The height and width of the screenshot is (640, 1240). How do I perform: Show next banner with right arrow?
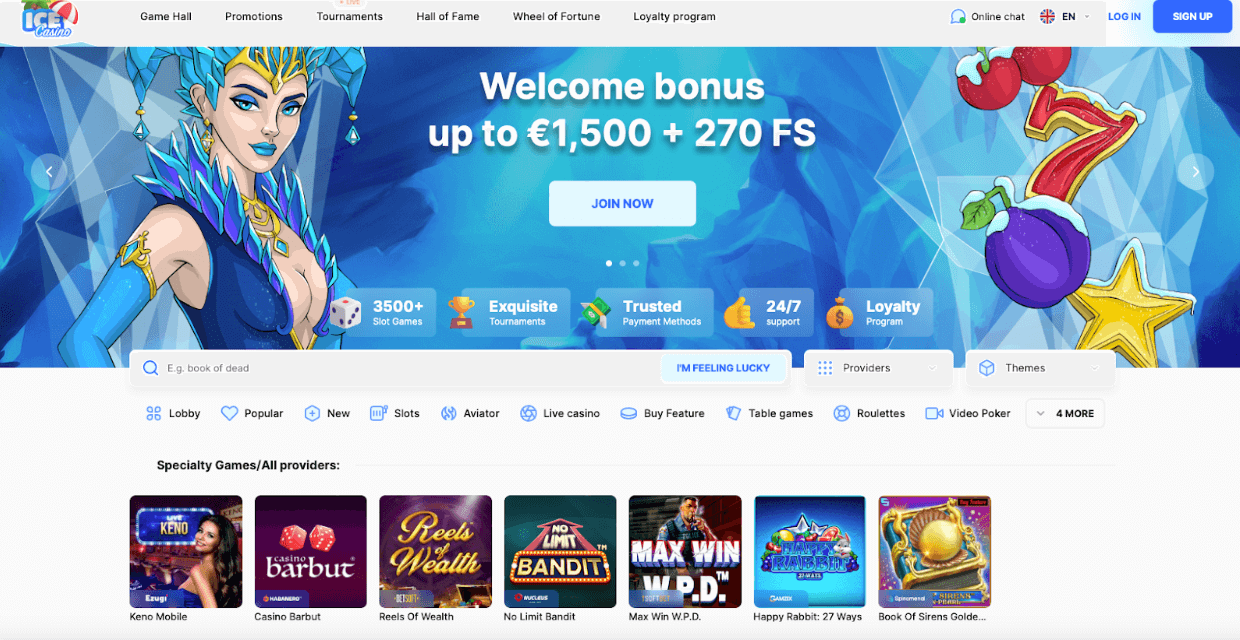point(1195,172)
